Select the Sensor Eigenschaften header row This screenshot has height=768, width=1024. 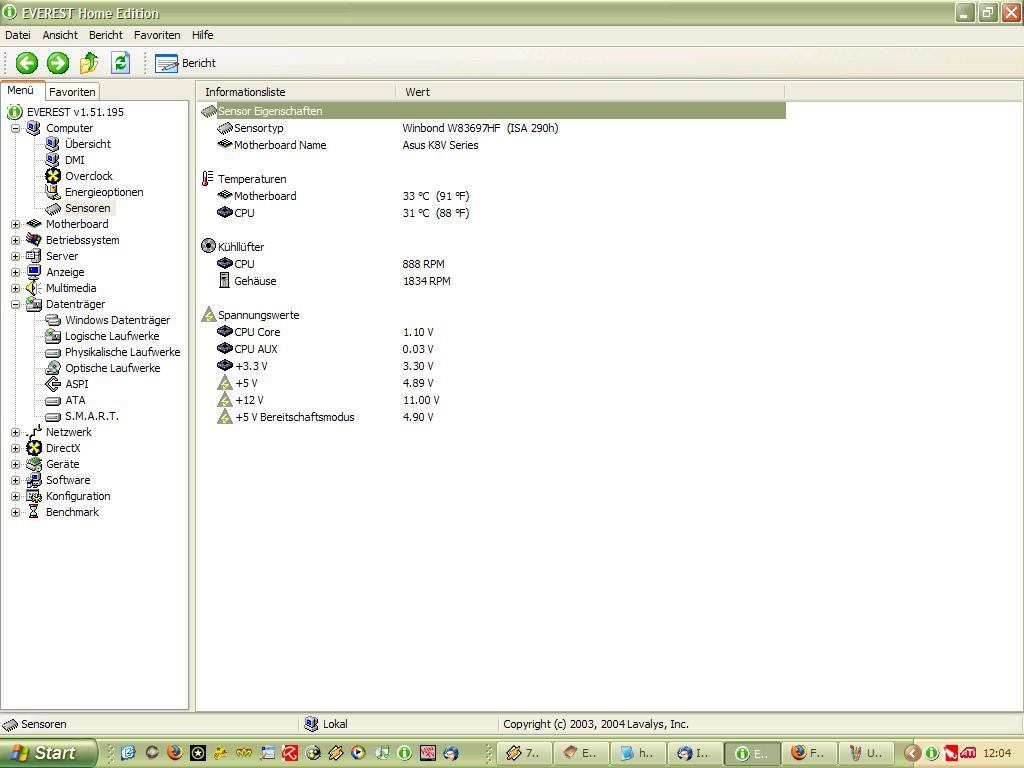[x=492, y=111]
